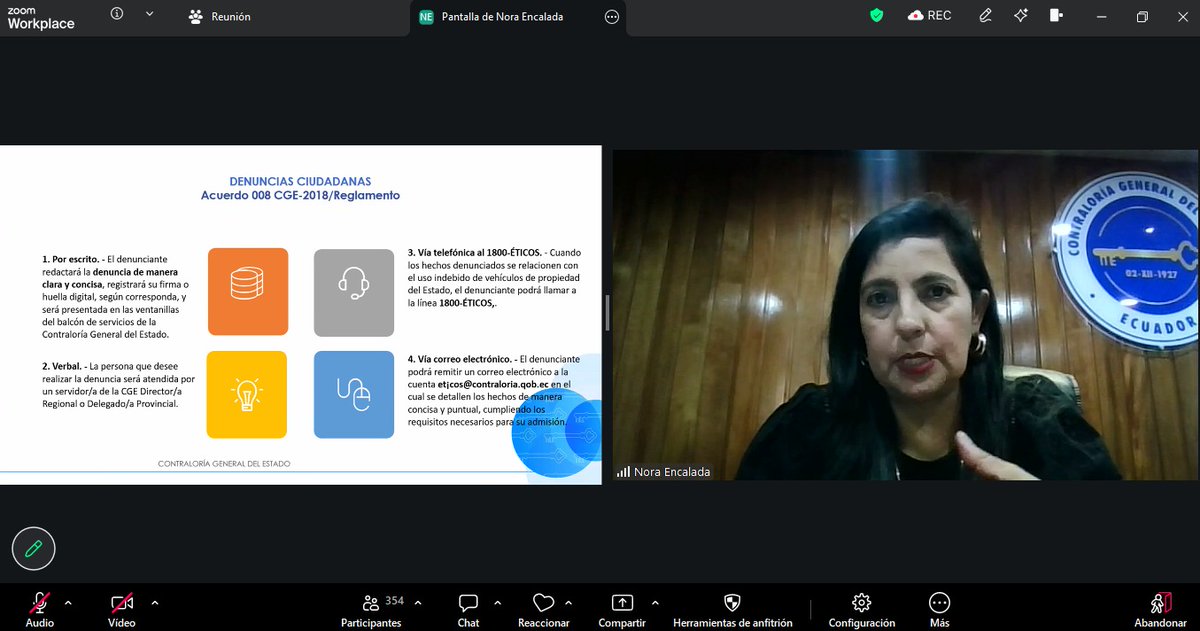The image size is (1200, 631).
Task: Open Configuración settings
Action: coord(860,608)
